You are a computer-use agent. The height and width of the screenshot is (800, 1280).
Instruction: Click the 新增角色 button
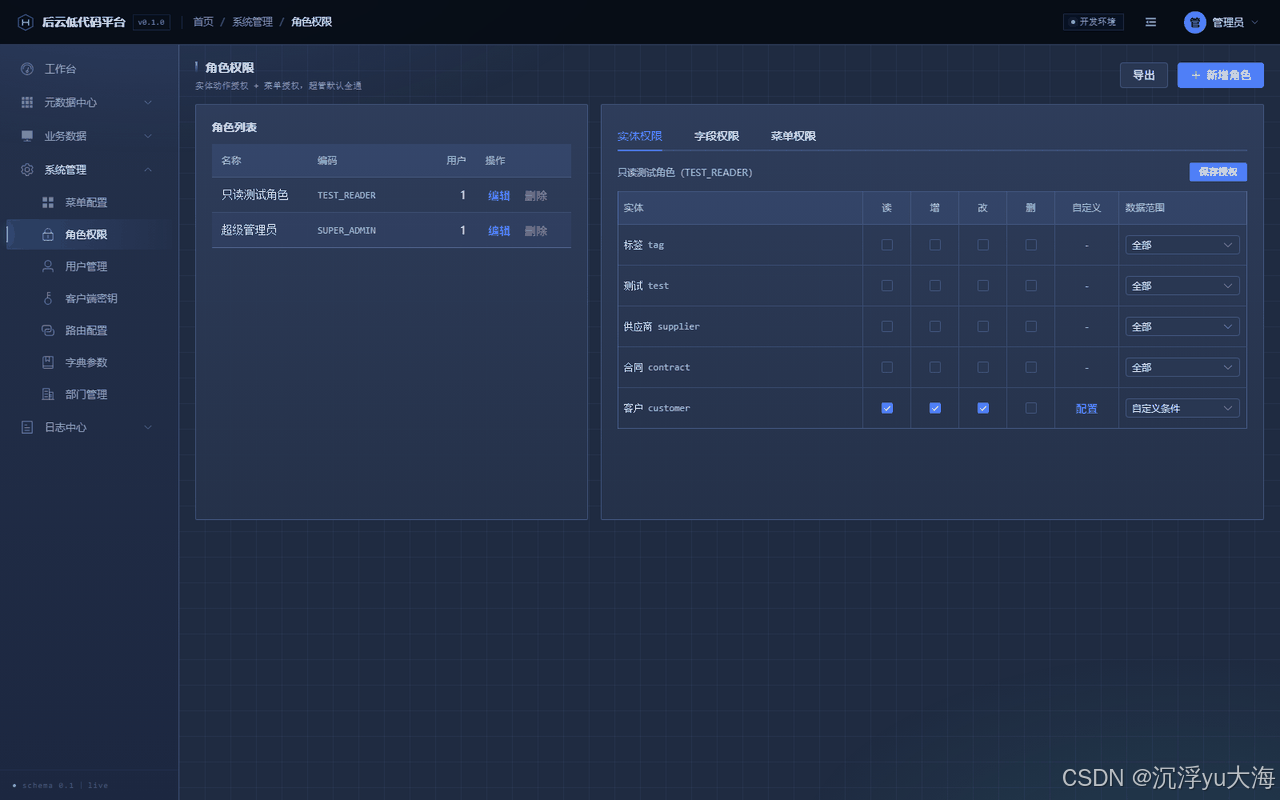(1221, 75)
